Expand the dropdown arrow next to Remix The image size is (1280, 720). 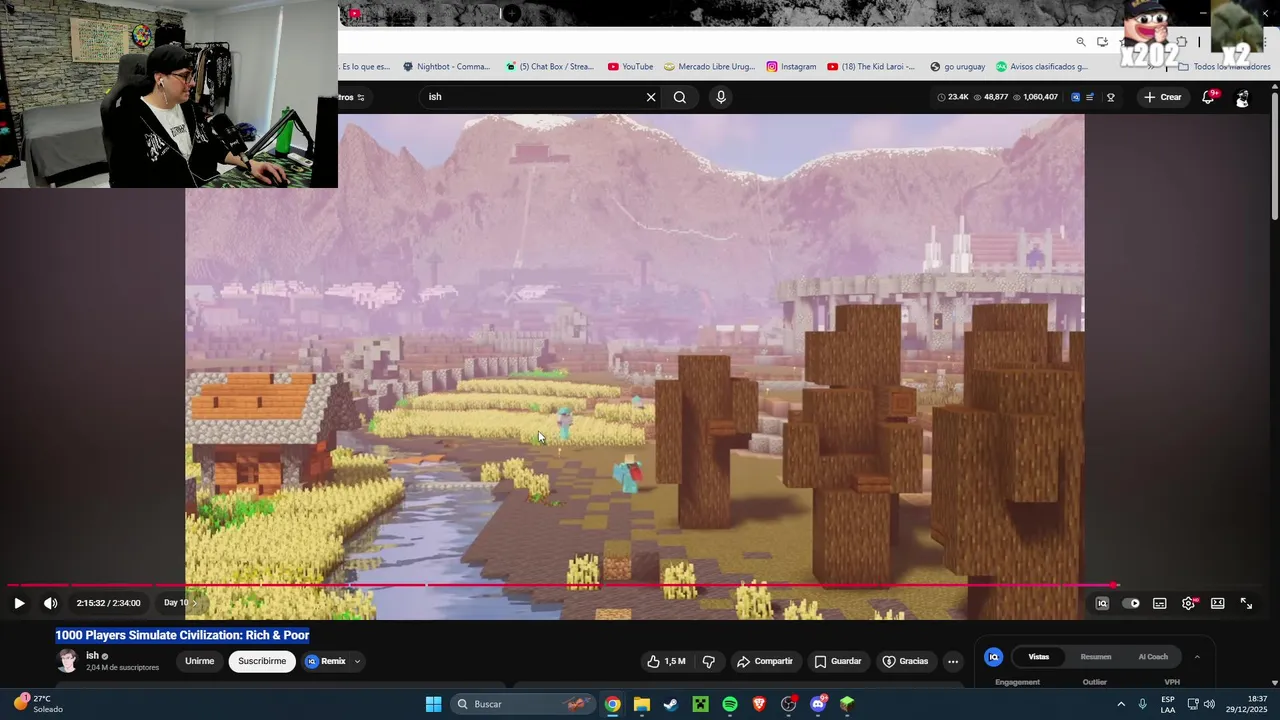pyautogui.click(x=357, y=661)
